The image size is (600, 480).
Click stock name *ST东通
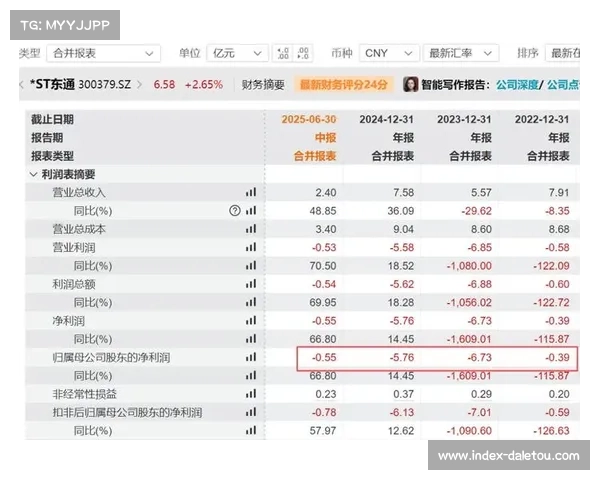click(x=52, y=84)
